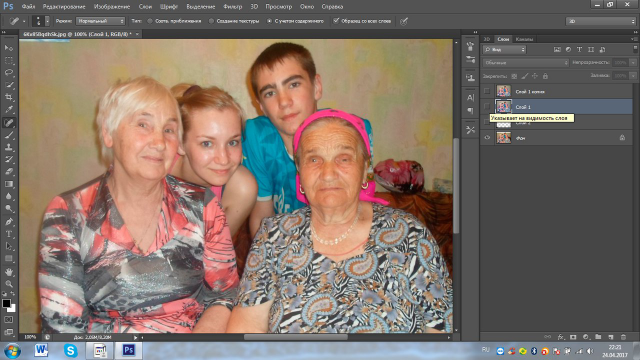Select the Crop tool
Image resolution: width=640 pixels, height=360 pixels.
point(9,97)
